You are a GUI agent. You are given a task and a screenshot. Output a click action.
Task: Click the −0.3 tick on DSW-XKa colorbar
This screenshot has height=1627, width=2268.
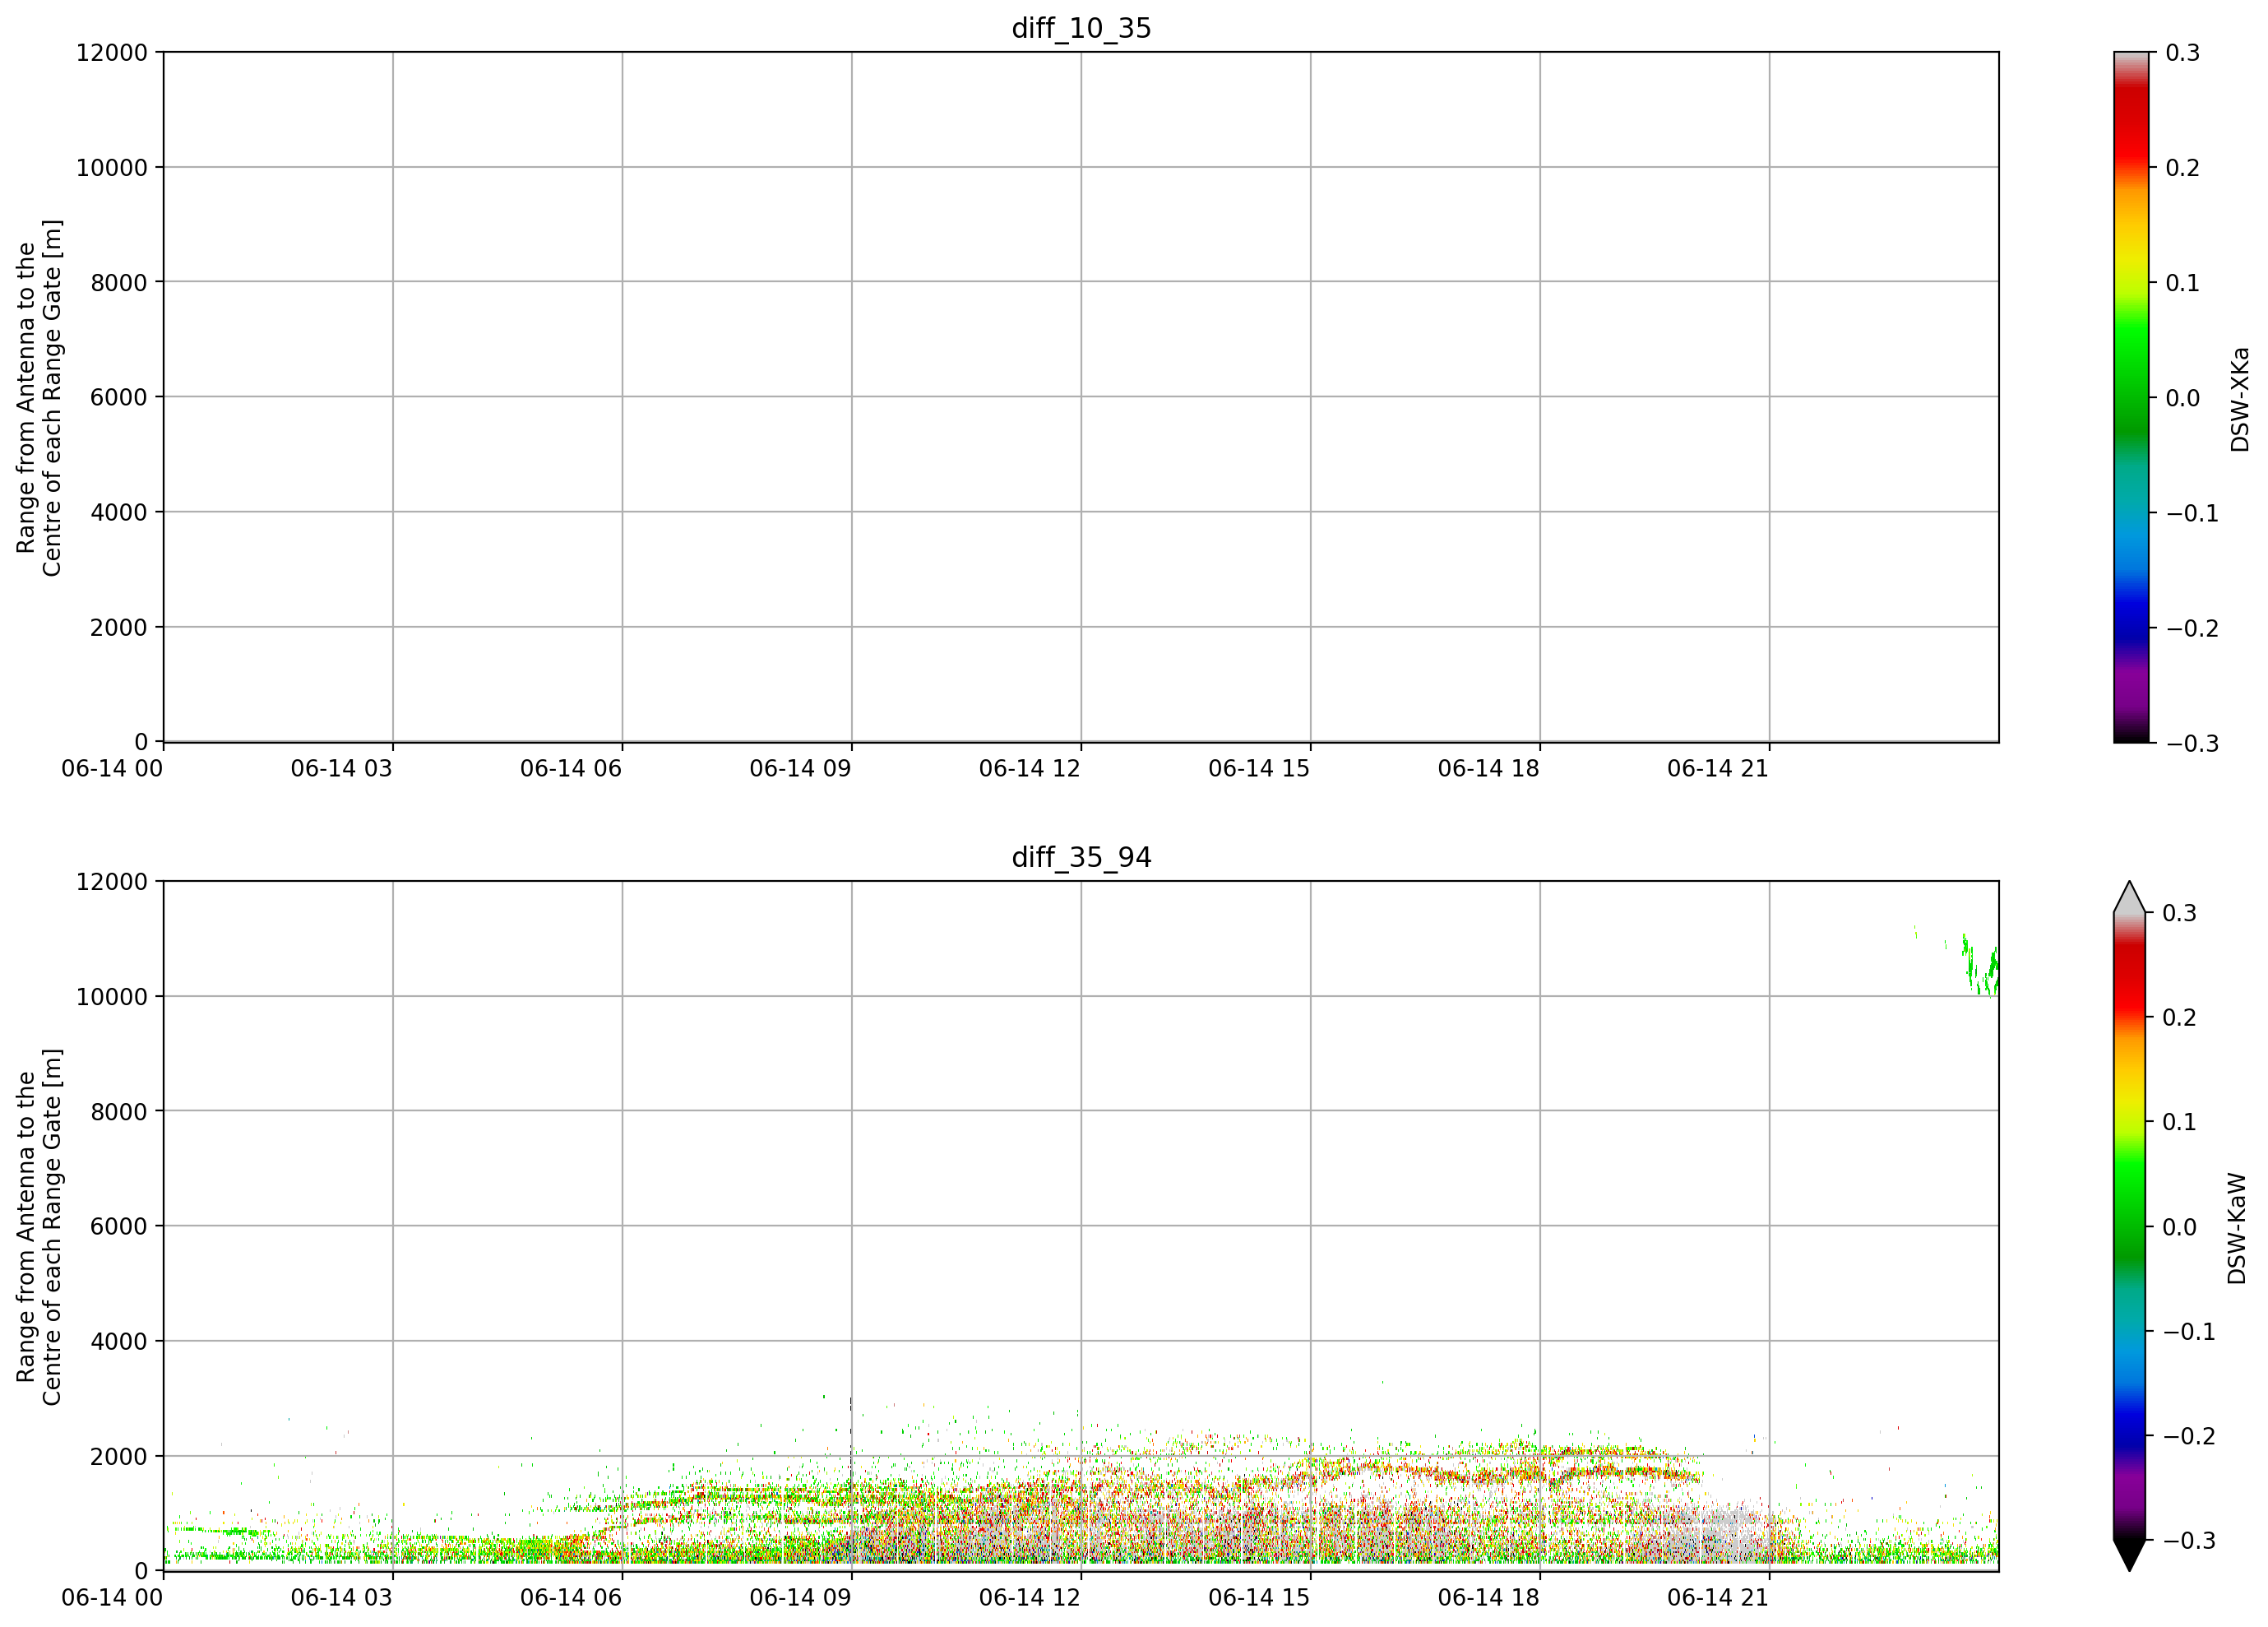(2193, 743)
